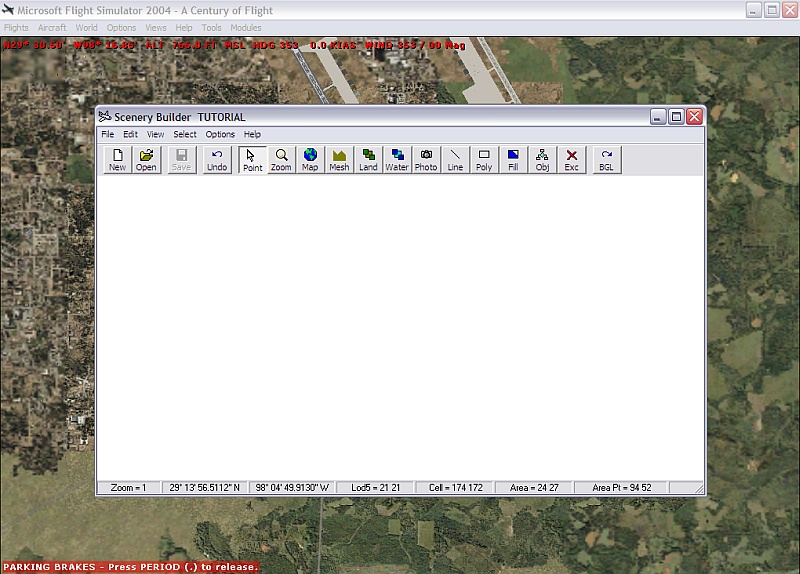The image size is (800, 574).
Task: Open a file with Open icon
Action: coord(146,160)
